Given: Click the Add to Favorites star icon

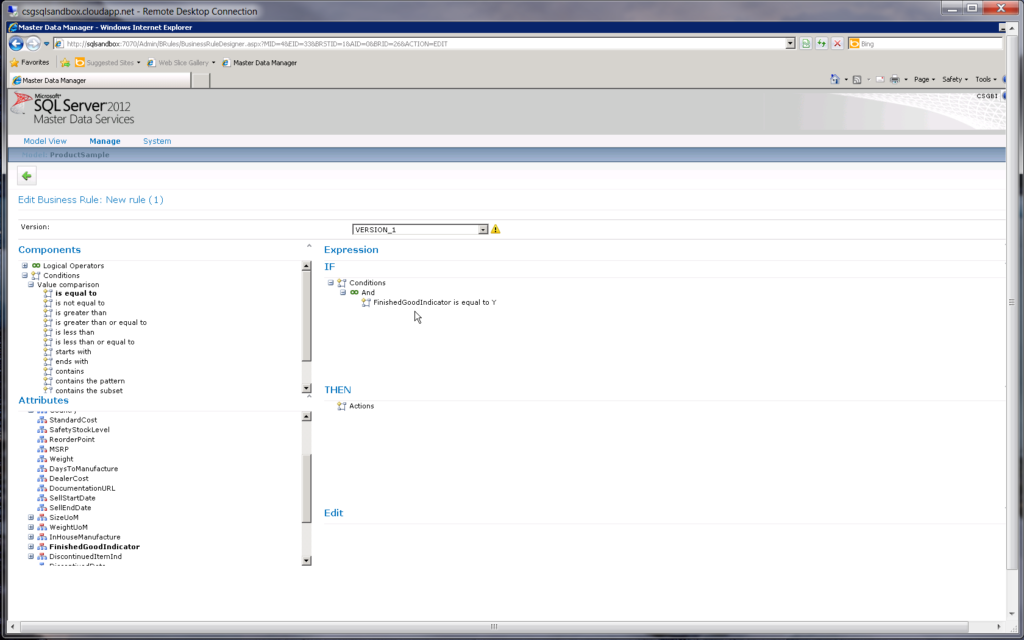Looking at the screenshot, I should [66, 61].
